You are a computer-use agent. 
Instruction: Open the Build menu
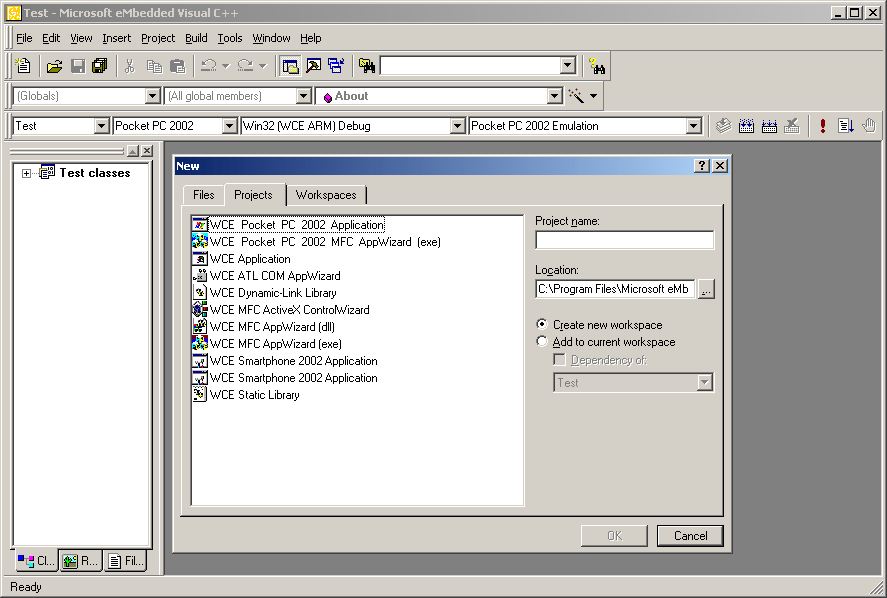pos(196,38)
